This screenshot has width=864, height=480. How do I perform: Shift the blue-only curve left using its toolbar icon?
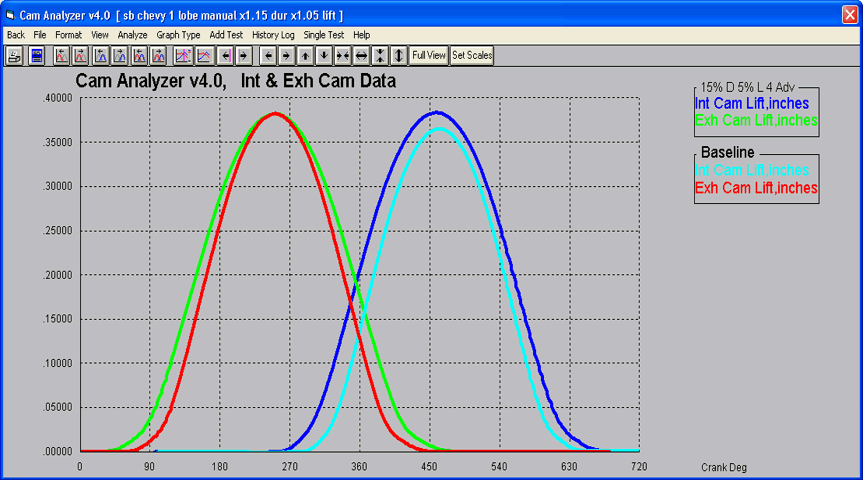101,56
